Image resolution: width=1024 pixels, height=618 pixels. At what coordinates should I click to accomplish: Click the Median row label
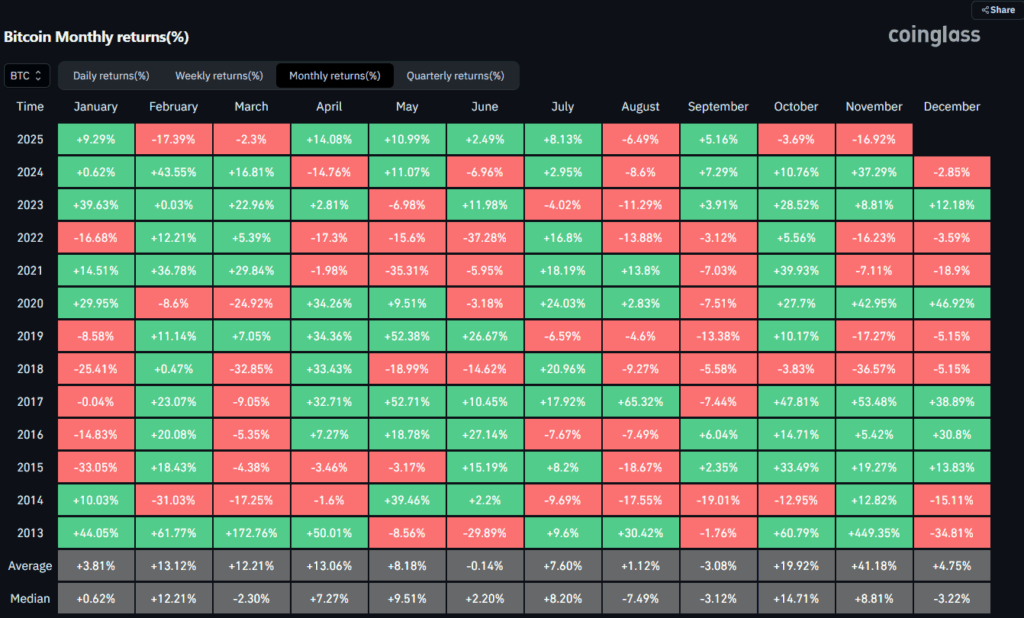[30, 599]
